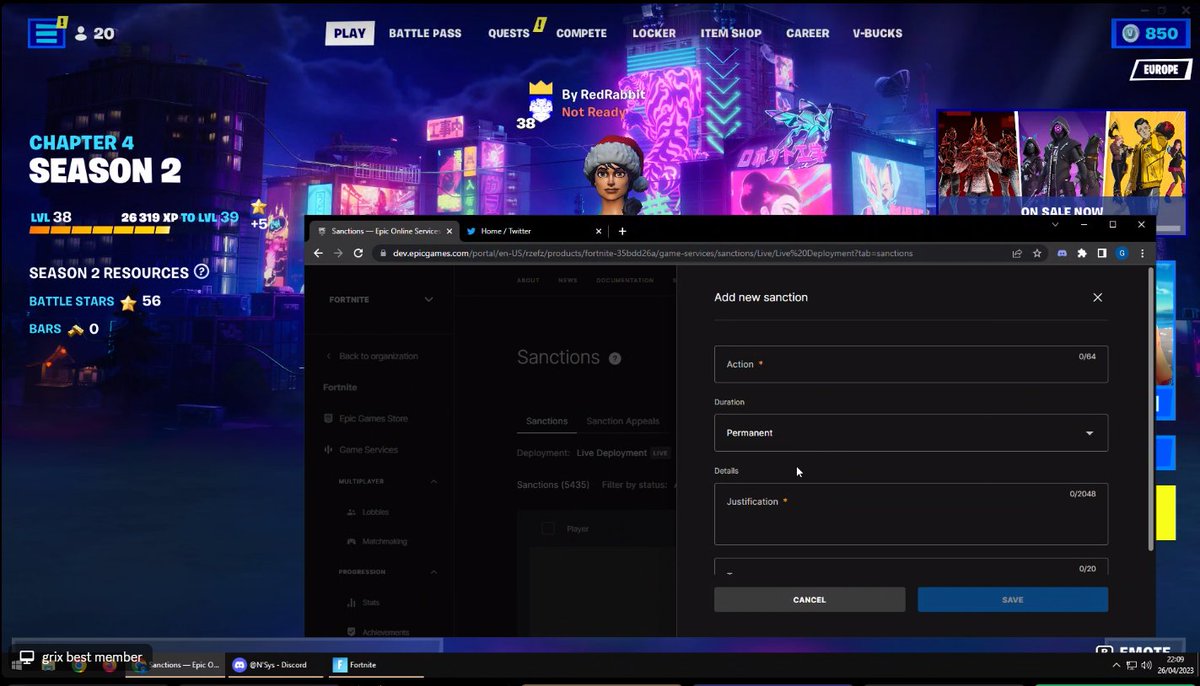Click the Justification text area
Image resolution: width=1200 pixels, height=686 pixels.
[x=911, y=514]
